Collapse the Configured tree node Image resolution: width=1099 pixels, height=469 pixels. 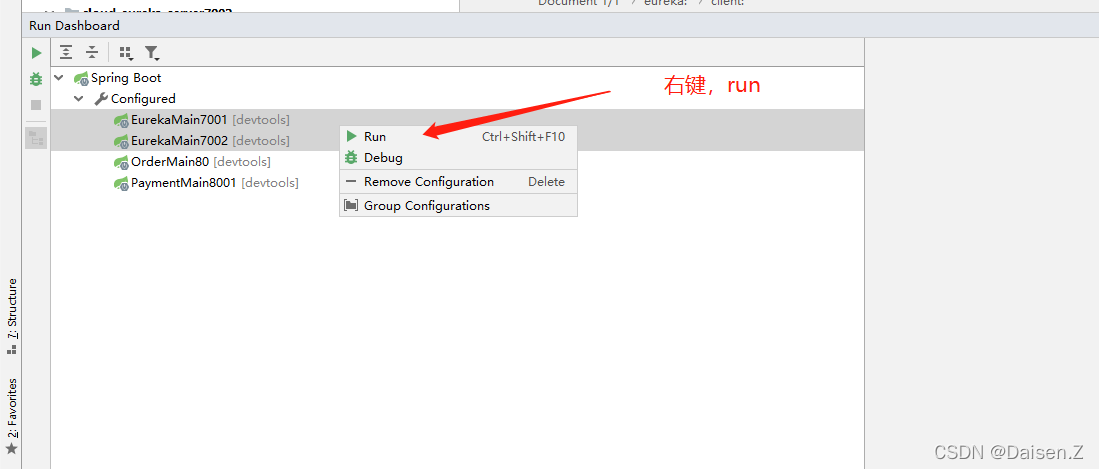point(79,98)
